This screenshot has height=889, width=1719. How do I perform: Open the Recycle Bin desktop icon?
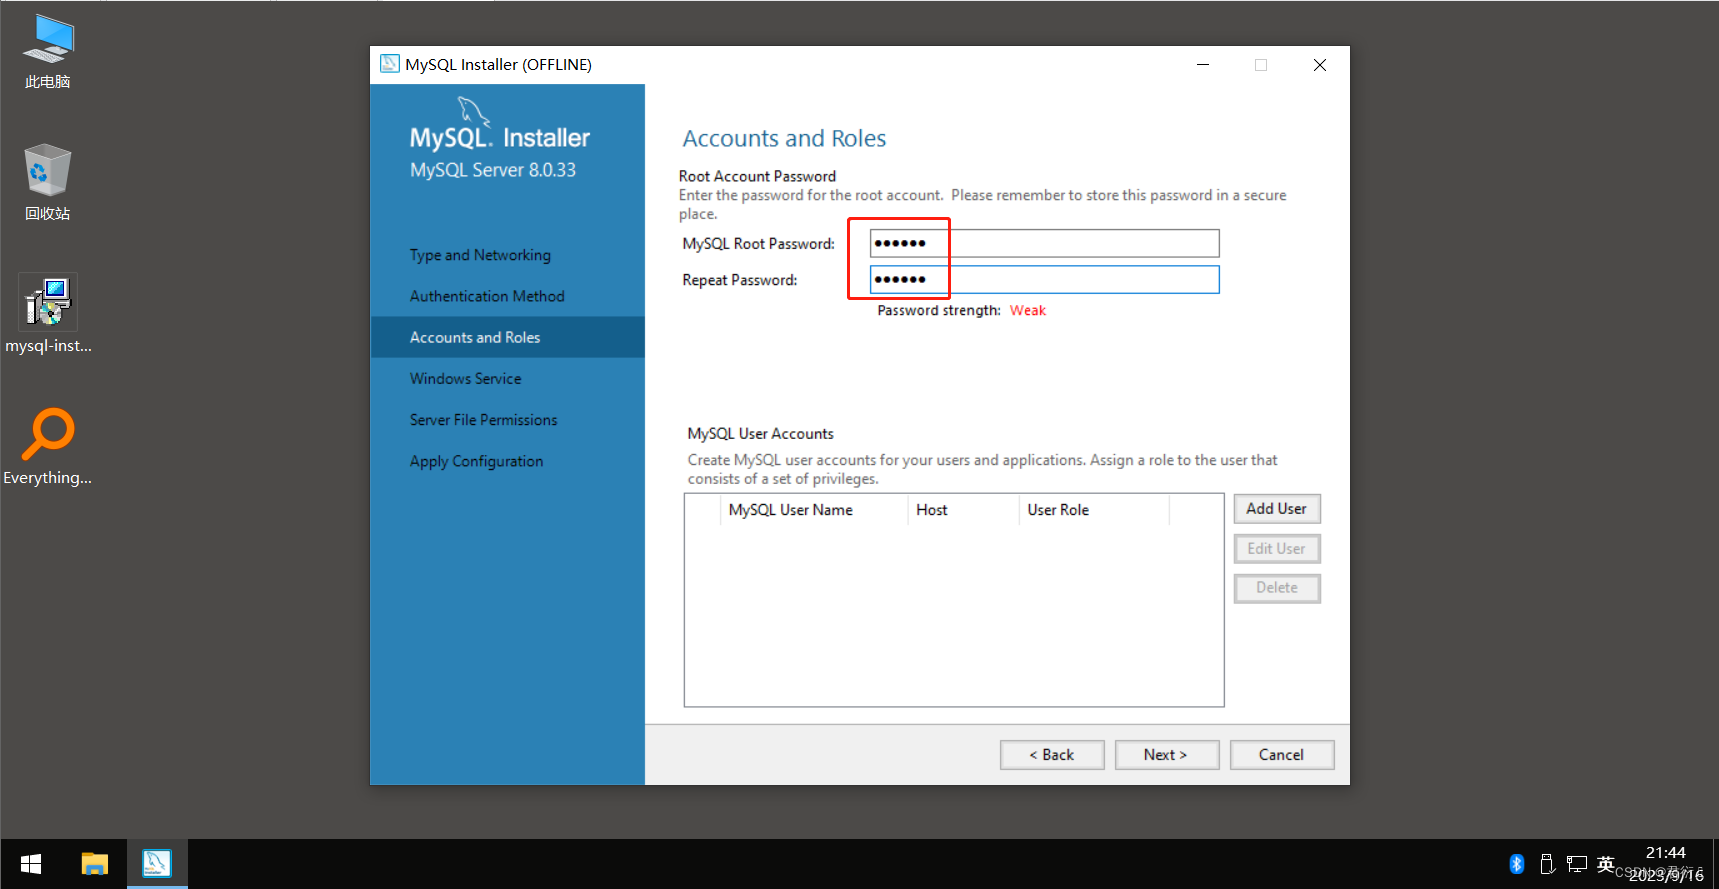pos(48,182)
